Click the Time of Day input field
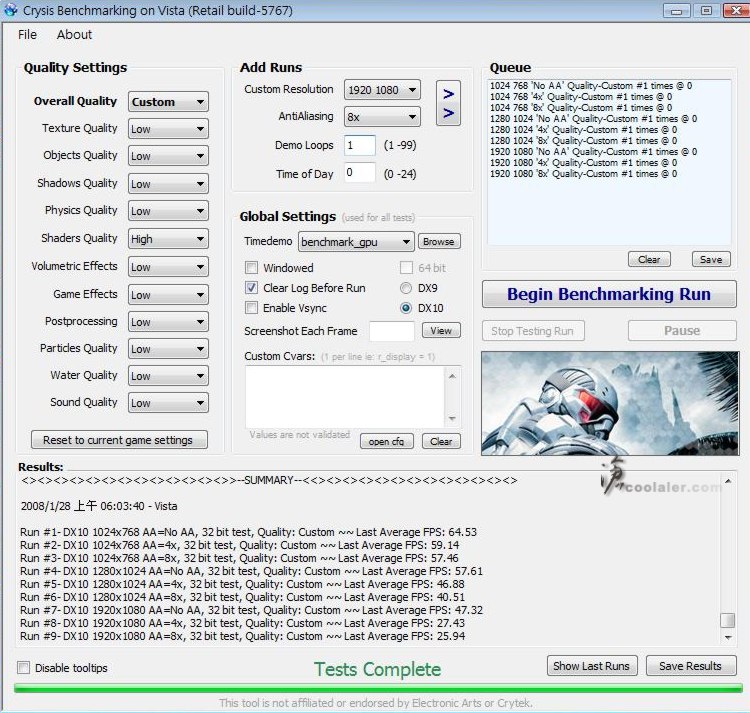Screen dimensions: 750x713 pos(360,173)
